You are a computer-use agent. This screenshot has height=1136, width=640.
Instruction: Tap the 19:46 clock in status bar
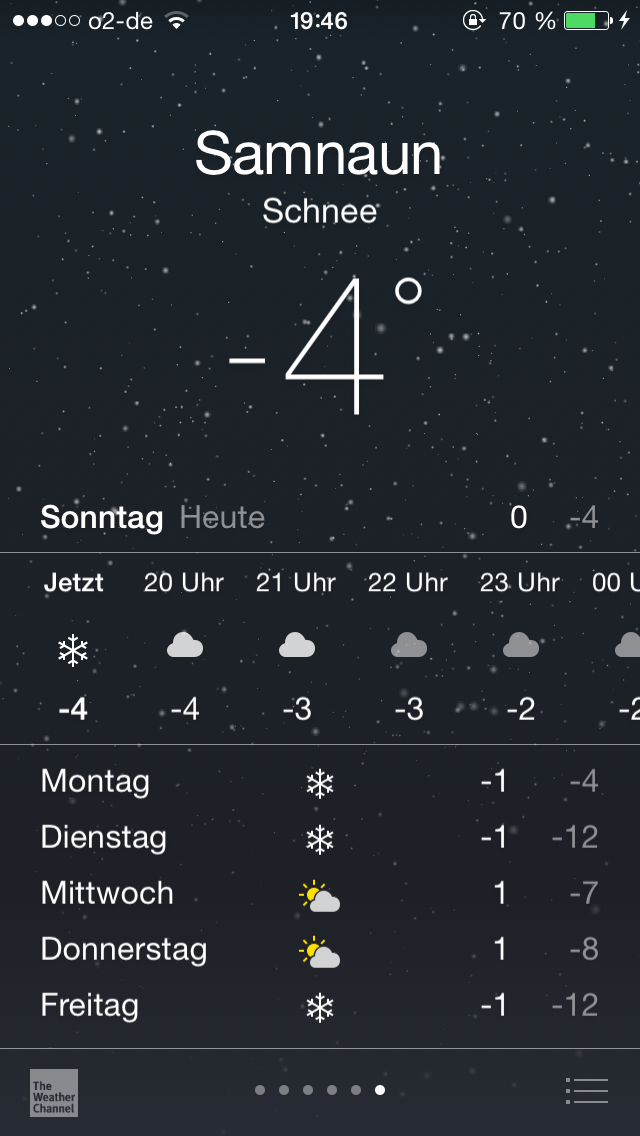(x=319, y=21)
